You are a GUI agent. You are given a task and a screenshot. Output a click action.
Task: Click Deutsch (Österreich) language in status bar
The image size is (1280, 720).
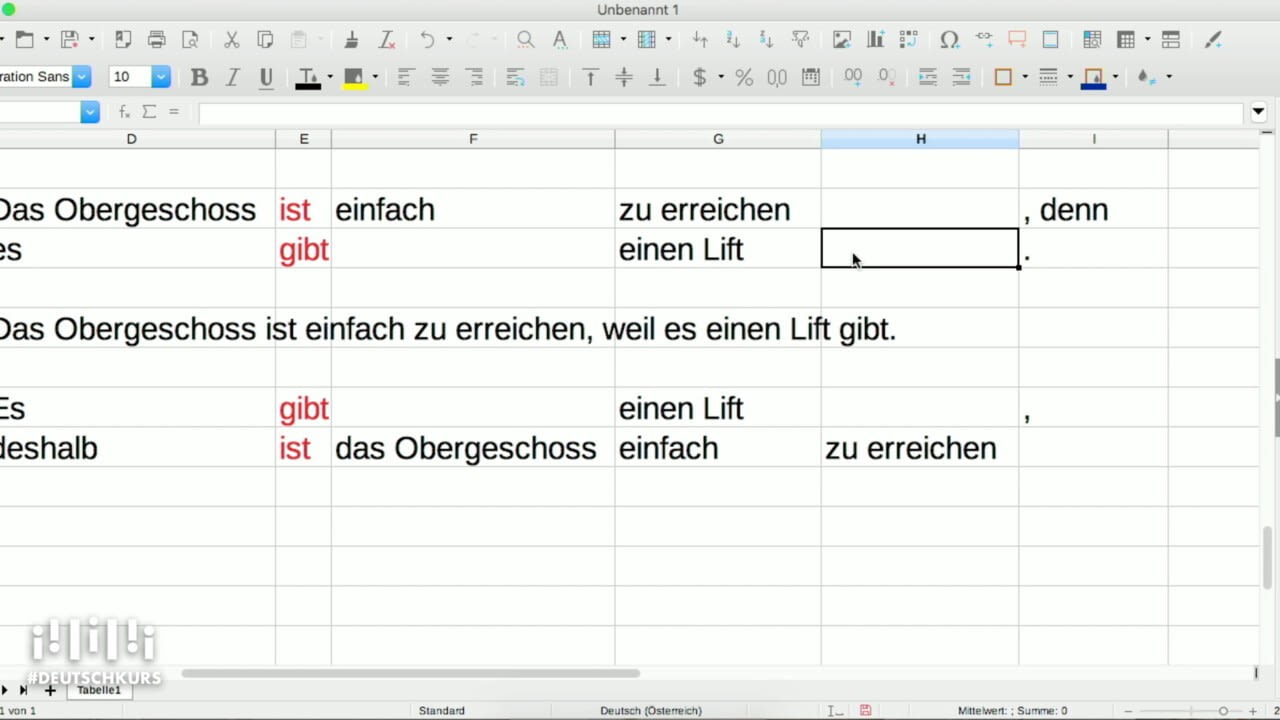point(650,710)
